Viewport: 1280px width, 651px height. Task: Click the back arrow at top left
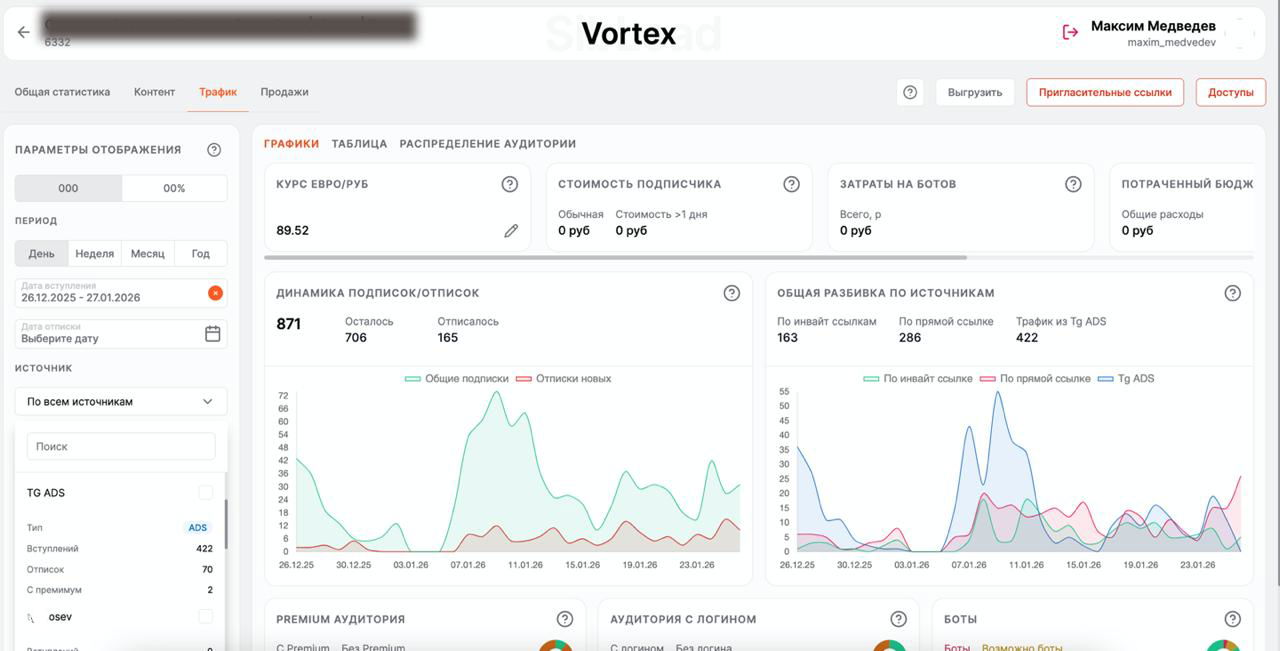coord(22,31)
